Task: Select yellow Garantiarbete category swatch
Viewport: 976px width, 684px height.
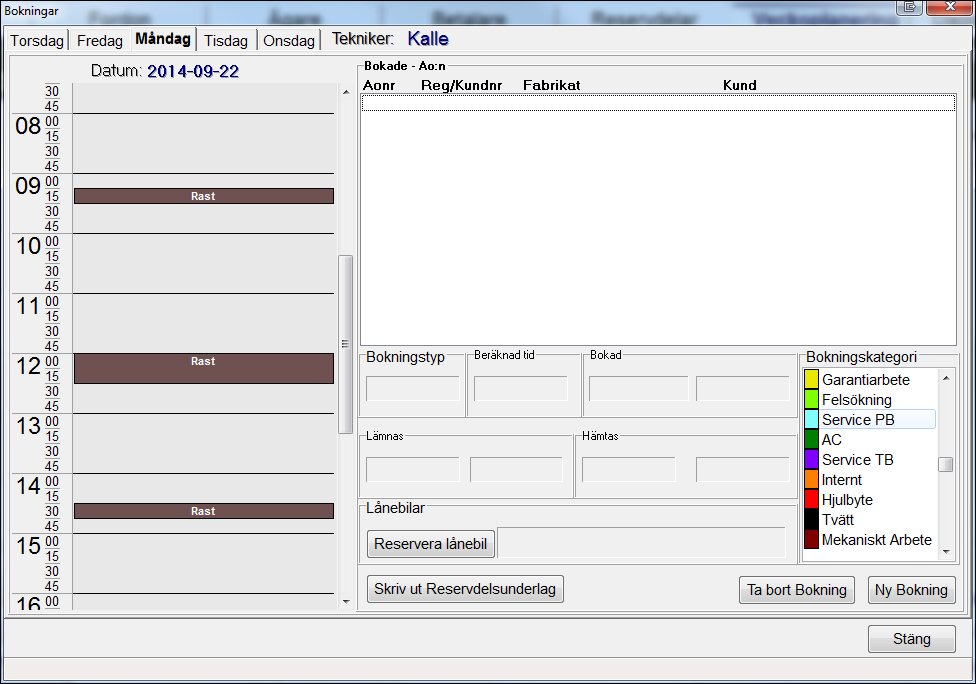Action: (x=811, y=380)
